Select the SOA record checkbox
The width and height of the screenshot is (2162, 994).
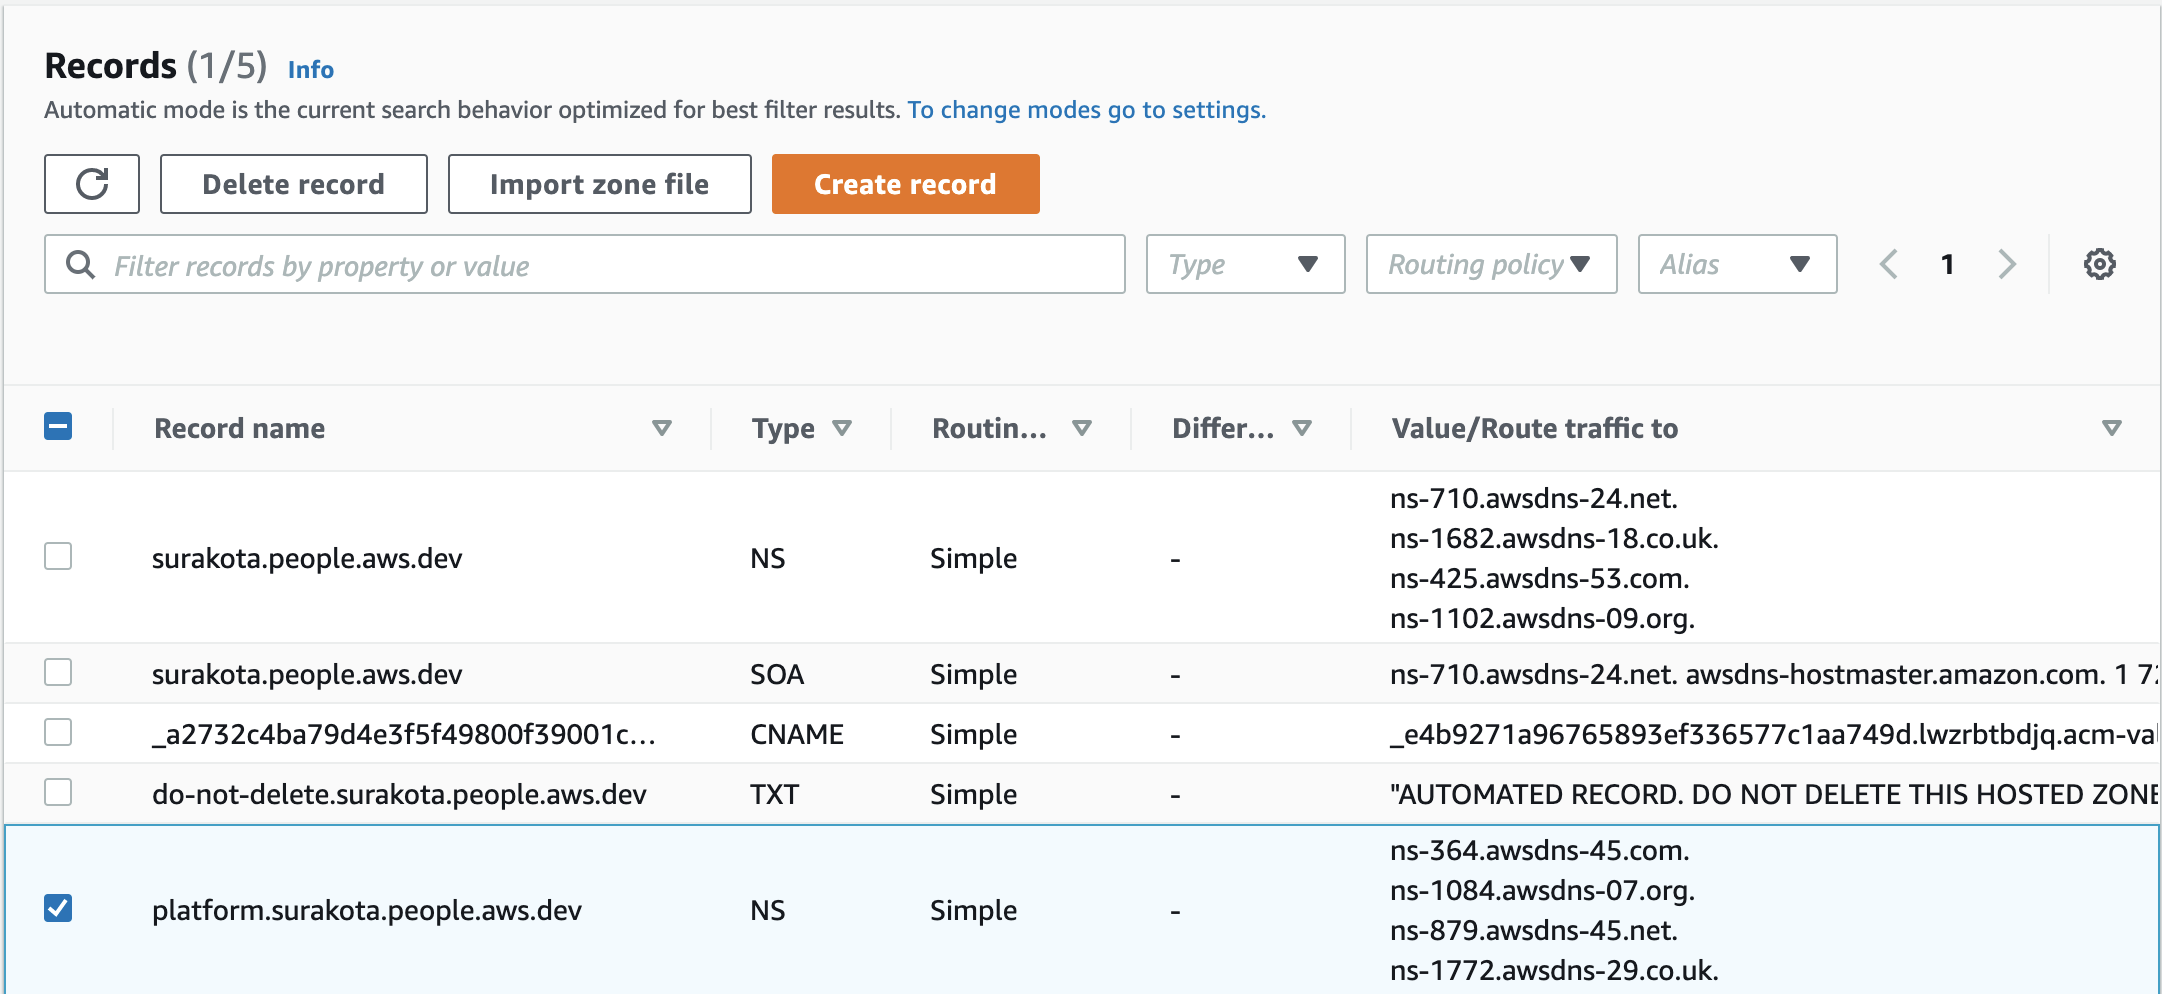click(58, 672)
